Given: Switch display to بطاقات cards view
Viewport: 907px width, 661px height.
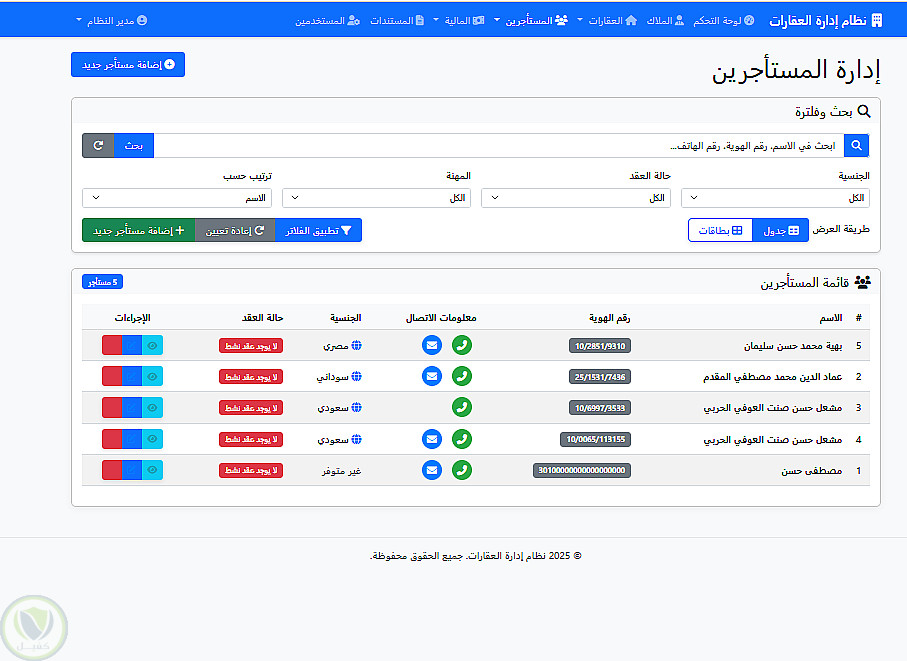Looking at the screenshot, I should pos(720,230).
